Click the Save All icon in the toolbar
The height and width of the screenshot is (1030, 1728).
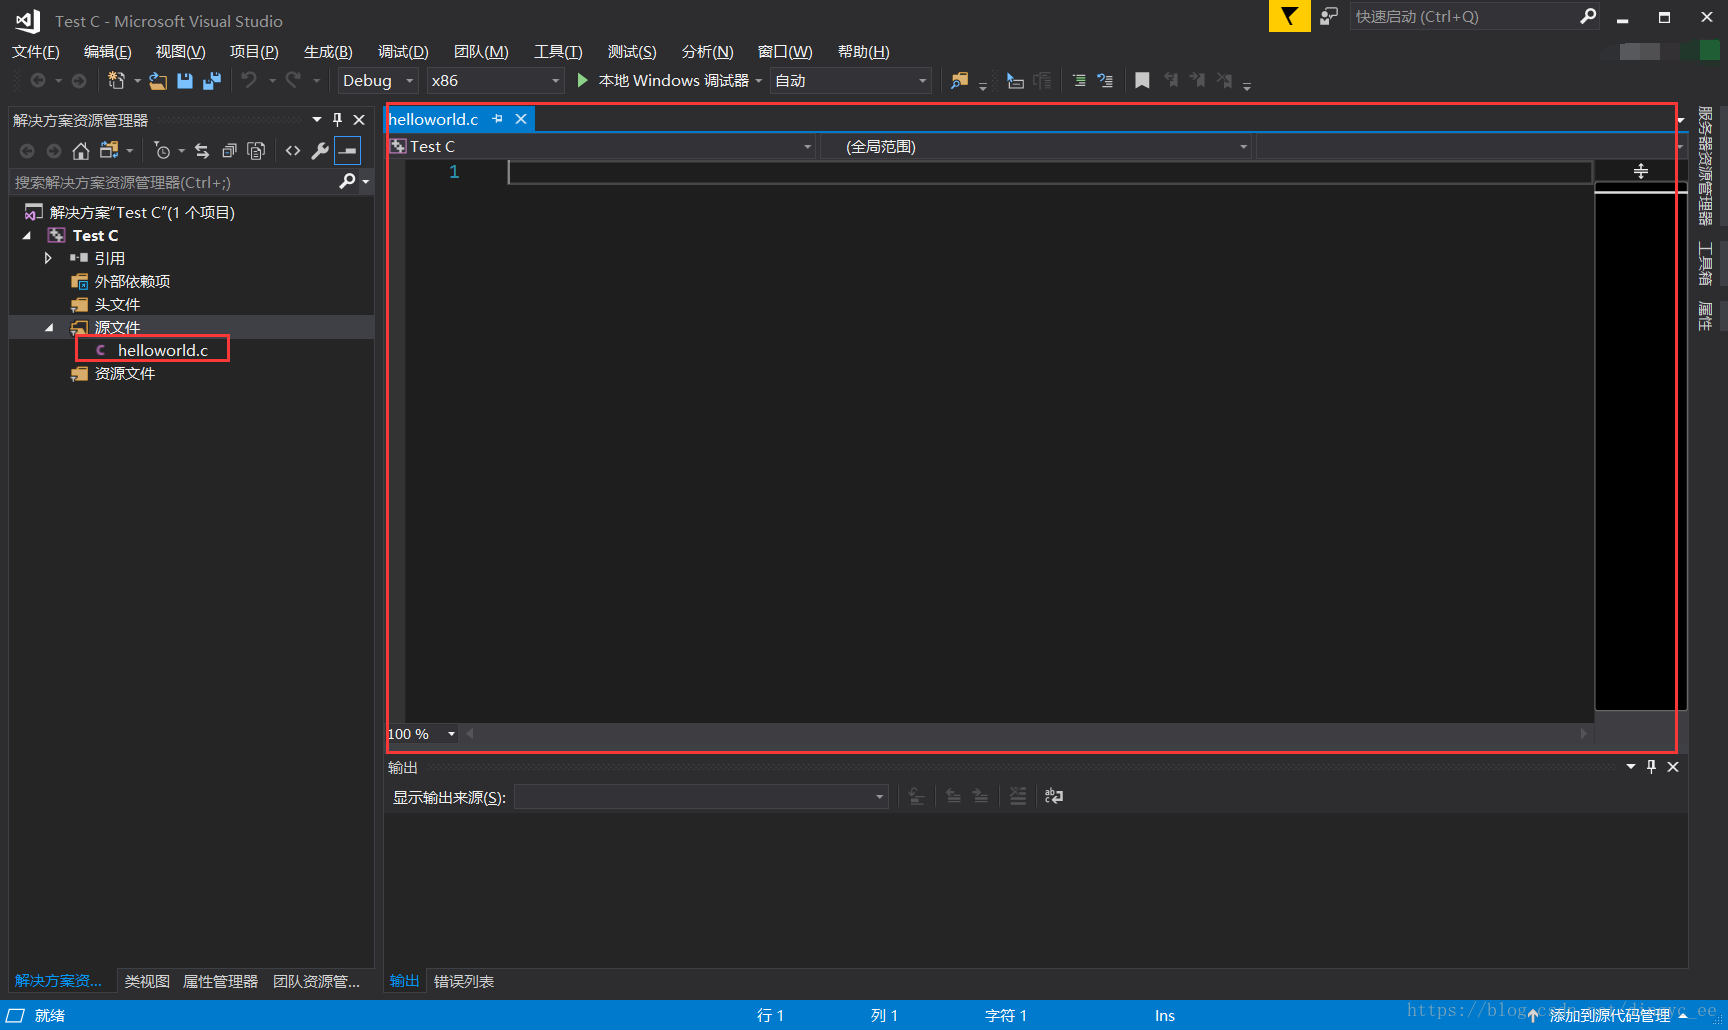pyautogui.click(x=211, y=80)
